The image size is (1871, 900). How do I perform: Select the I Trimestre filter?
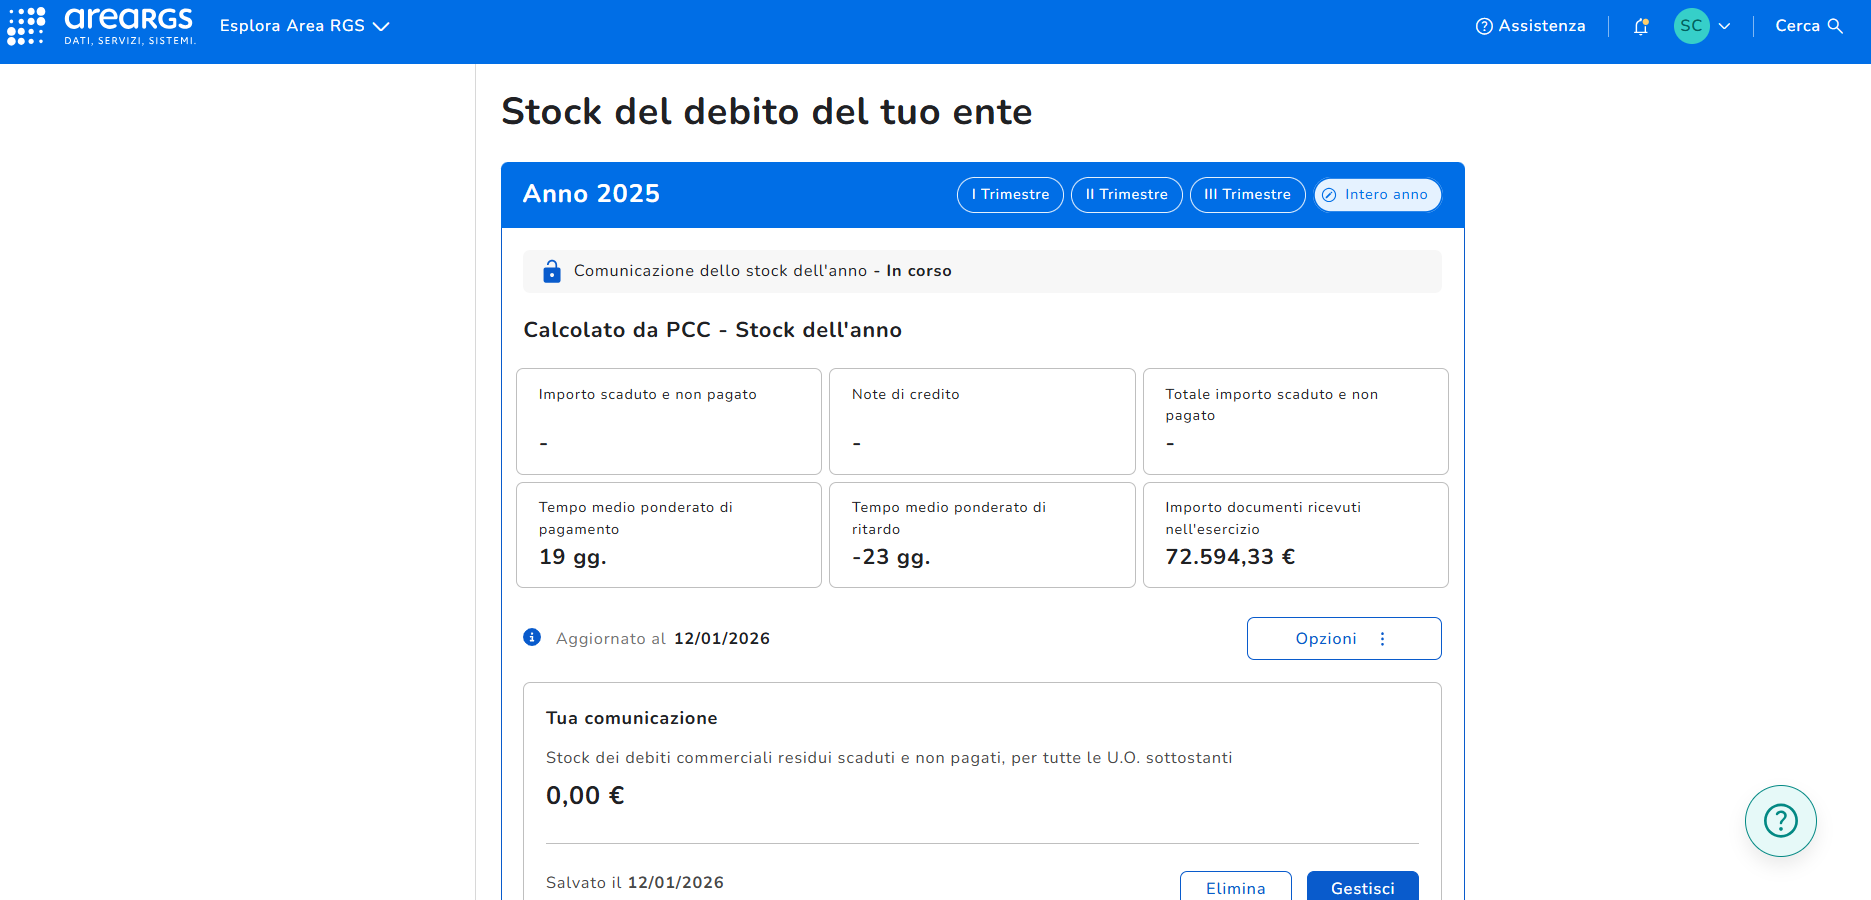coord(1010,195)
